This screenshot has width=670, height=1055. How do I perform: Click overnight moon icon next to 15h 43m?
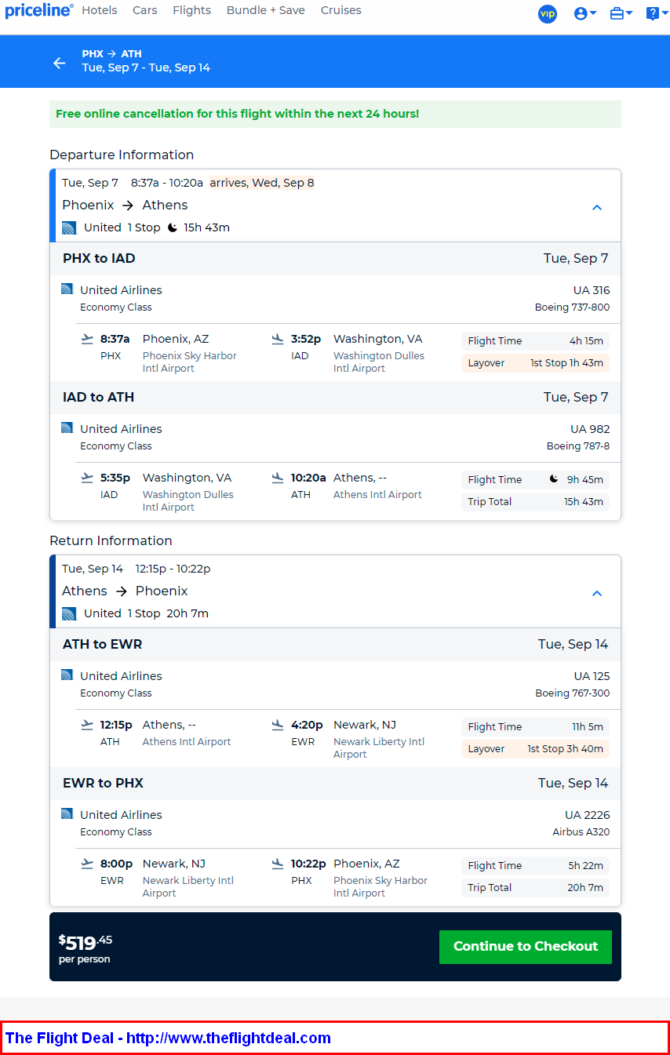(172, 227)
